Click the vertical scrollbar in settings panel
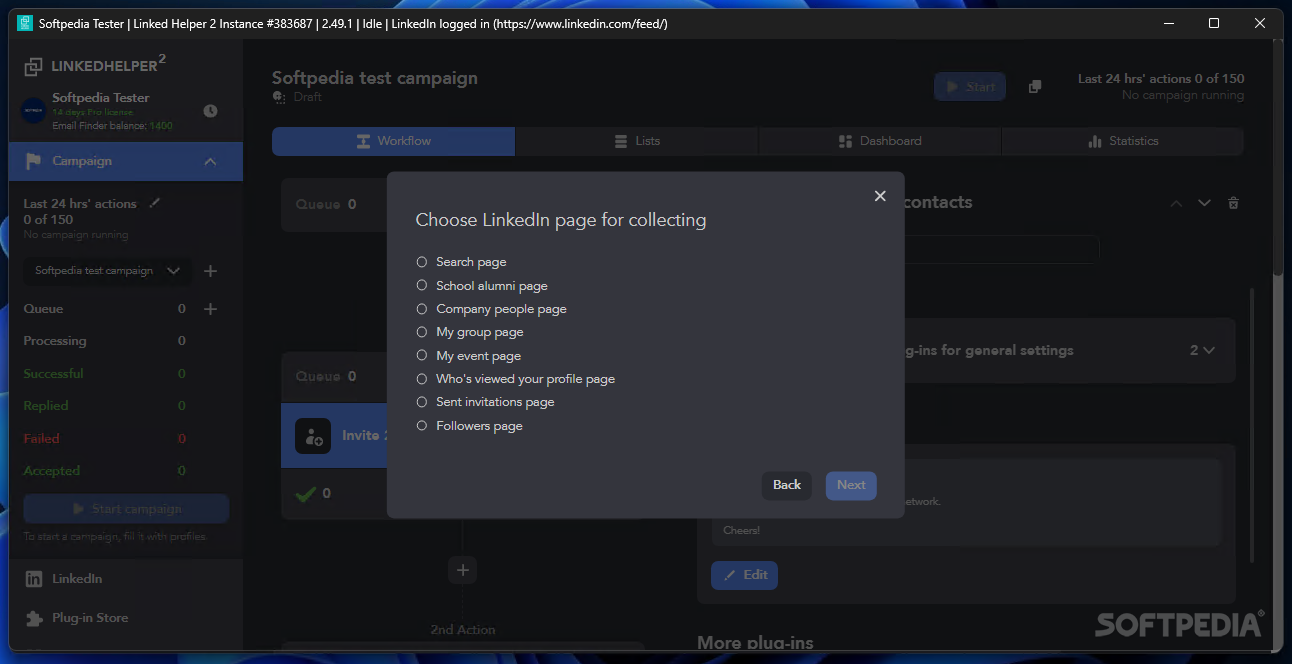Screen dimensions: 1292x664 (1252, 425)
